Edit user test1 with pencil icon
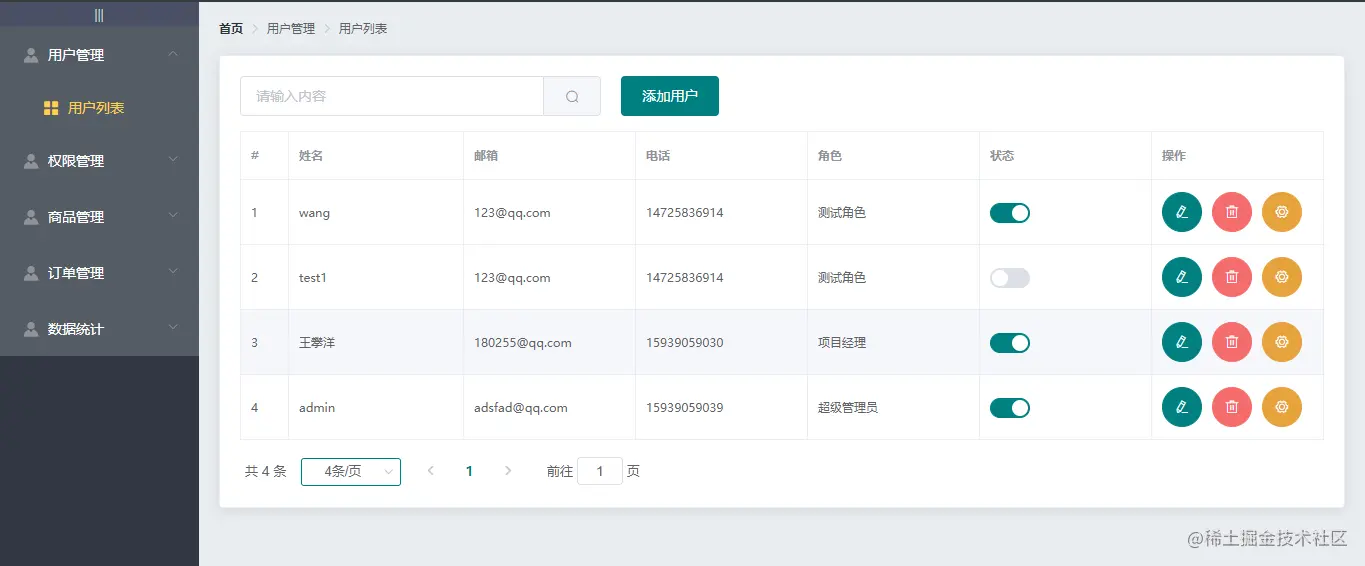 coord(1182,277)
